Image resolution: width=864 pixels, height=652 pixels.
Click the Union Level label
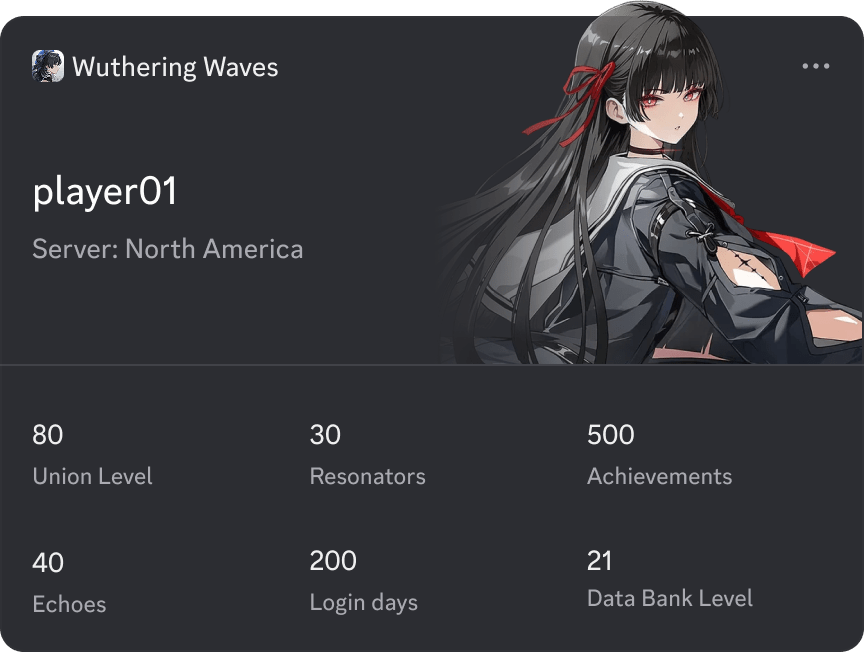point(92,476)
